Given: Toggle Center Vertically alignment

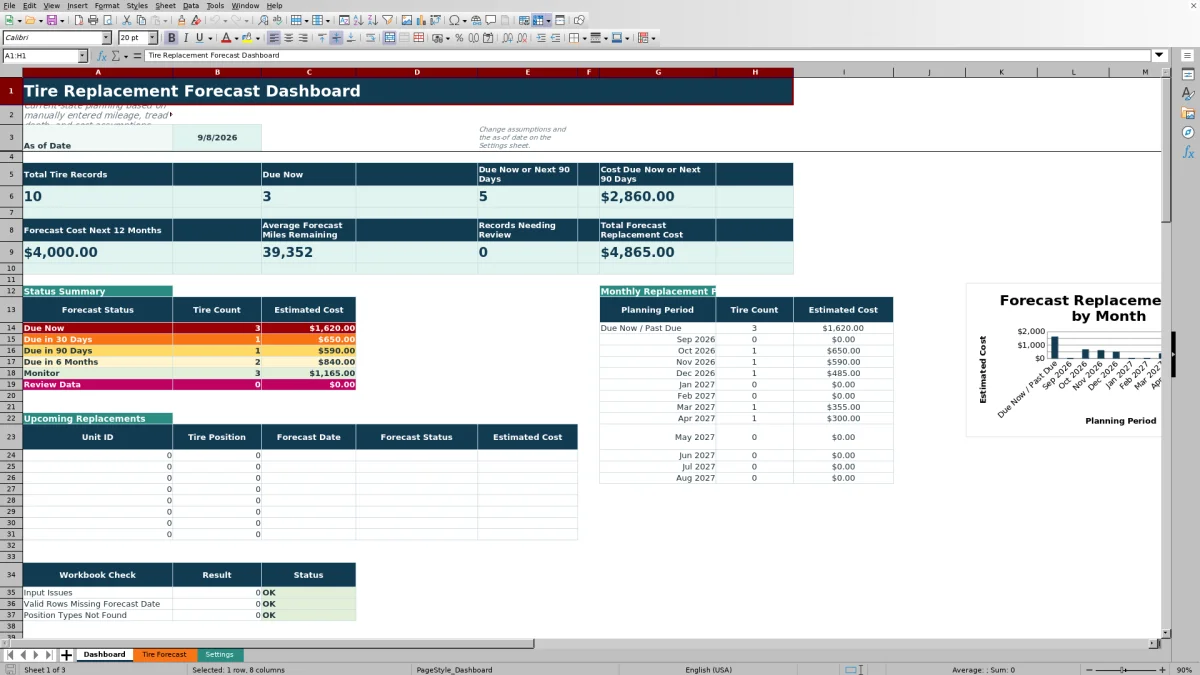Looking at the screenshot, I should pos(336,38).
